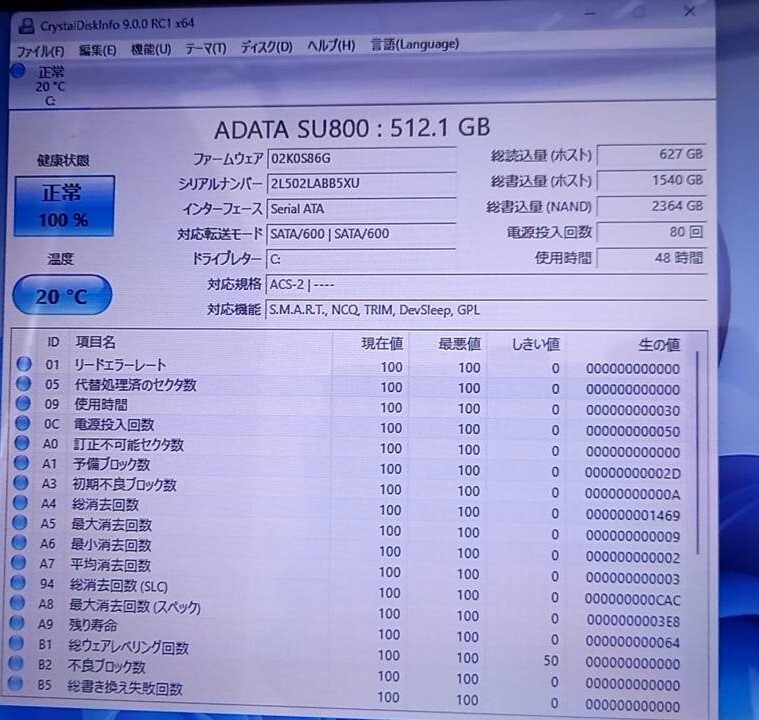Open the テーマ(T) menu
Viewport: 759px width, 720px height.
tap(206, 48)
